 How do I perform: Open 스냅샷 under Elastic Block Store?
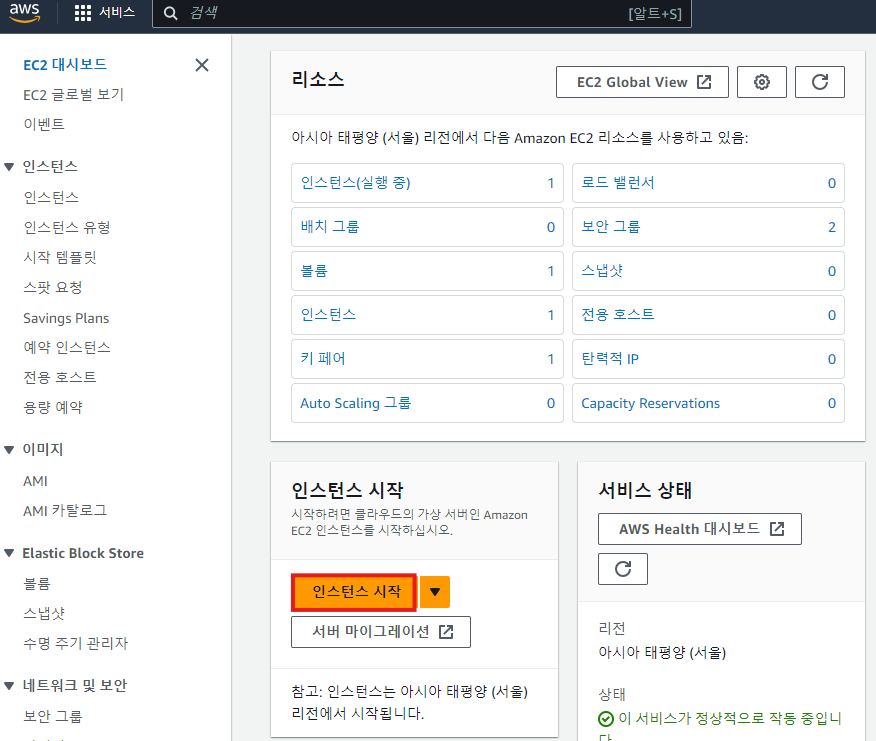pyautogui.click(x=44, y=614)
